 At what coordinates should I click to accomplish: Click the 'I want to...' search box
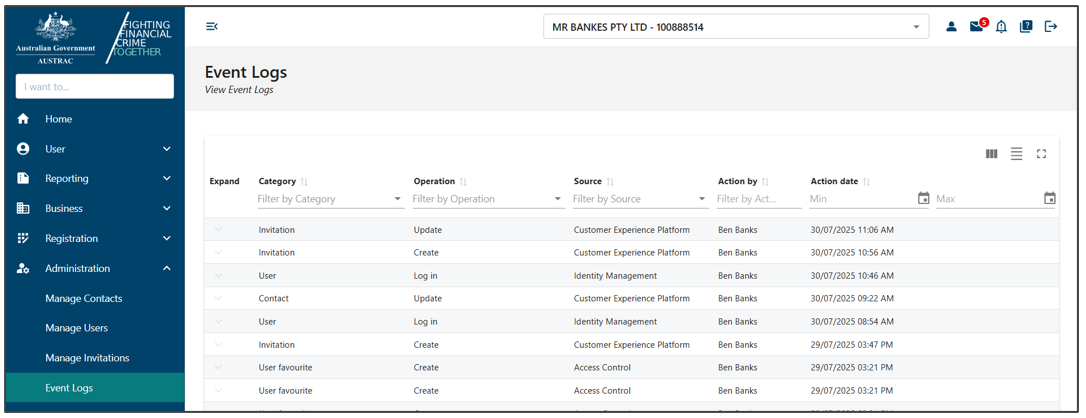(95, 87)
